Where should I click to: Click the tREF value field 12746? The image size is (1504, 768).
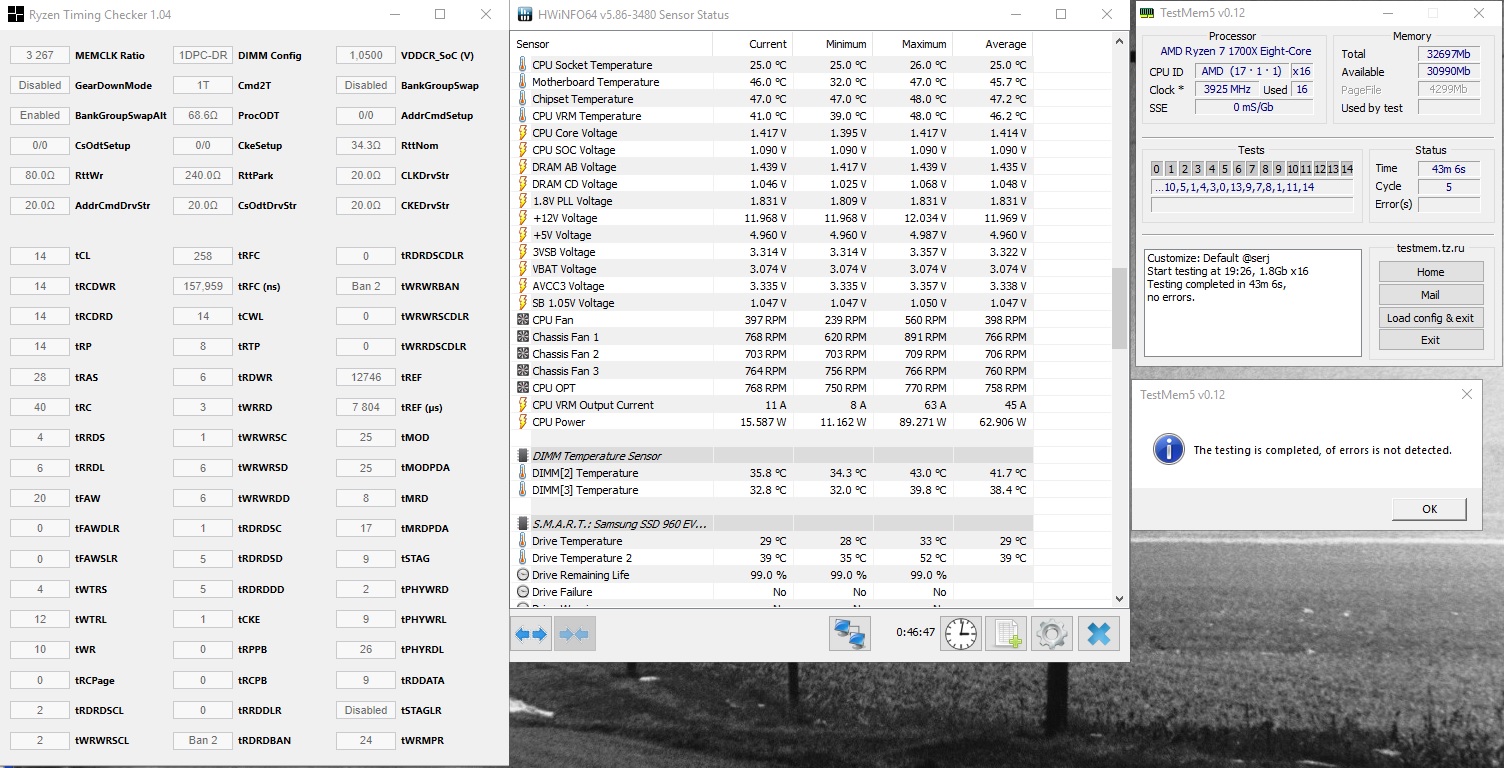(x=366, y=377)
